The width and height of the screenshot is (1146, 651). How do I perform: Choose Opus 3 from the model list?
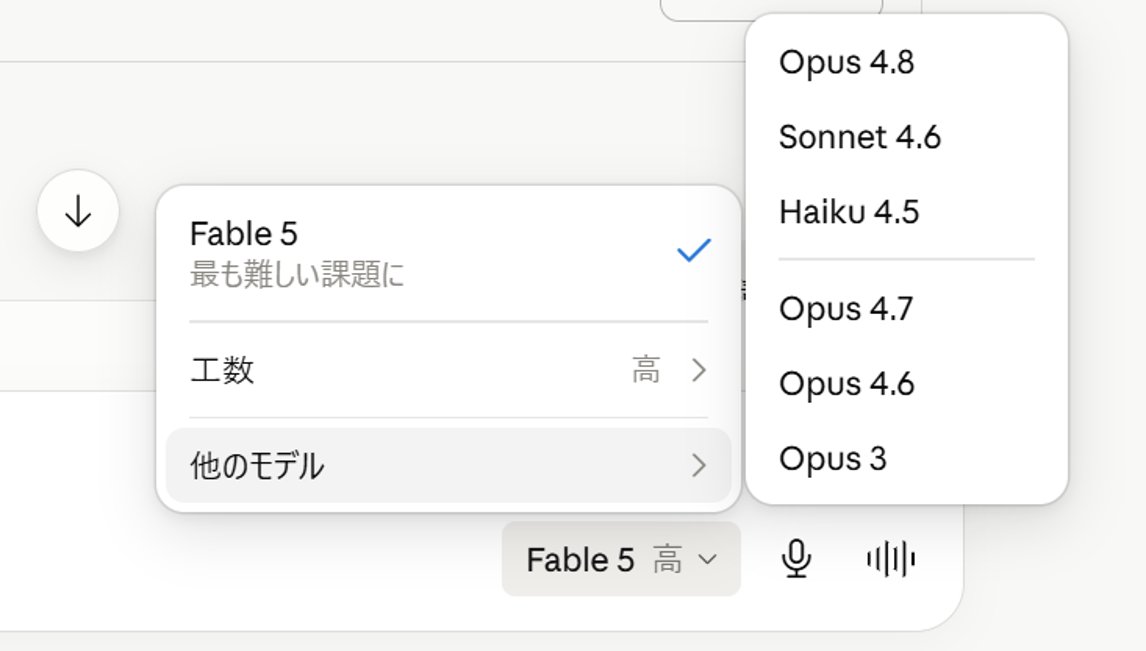[x=906, y=459]
